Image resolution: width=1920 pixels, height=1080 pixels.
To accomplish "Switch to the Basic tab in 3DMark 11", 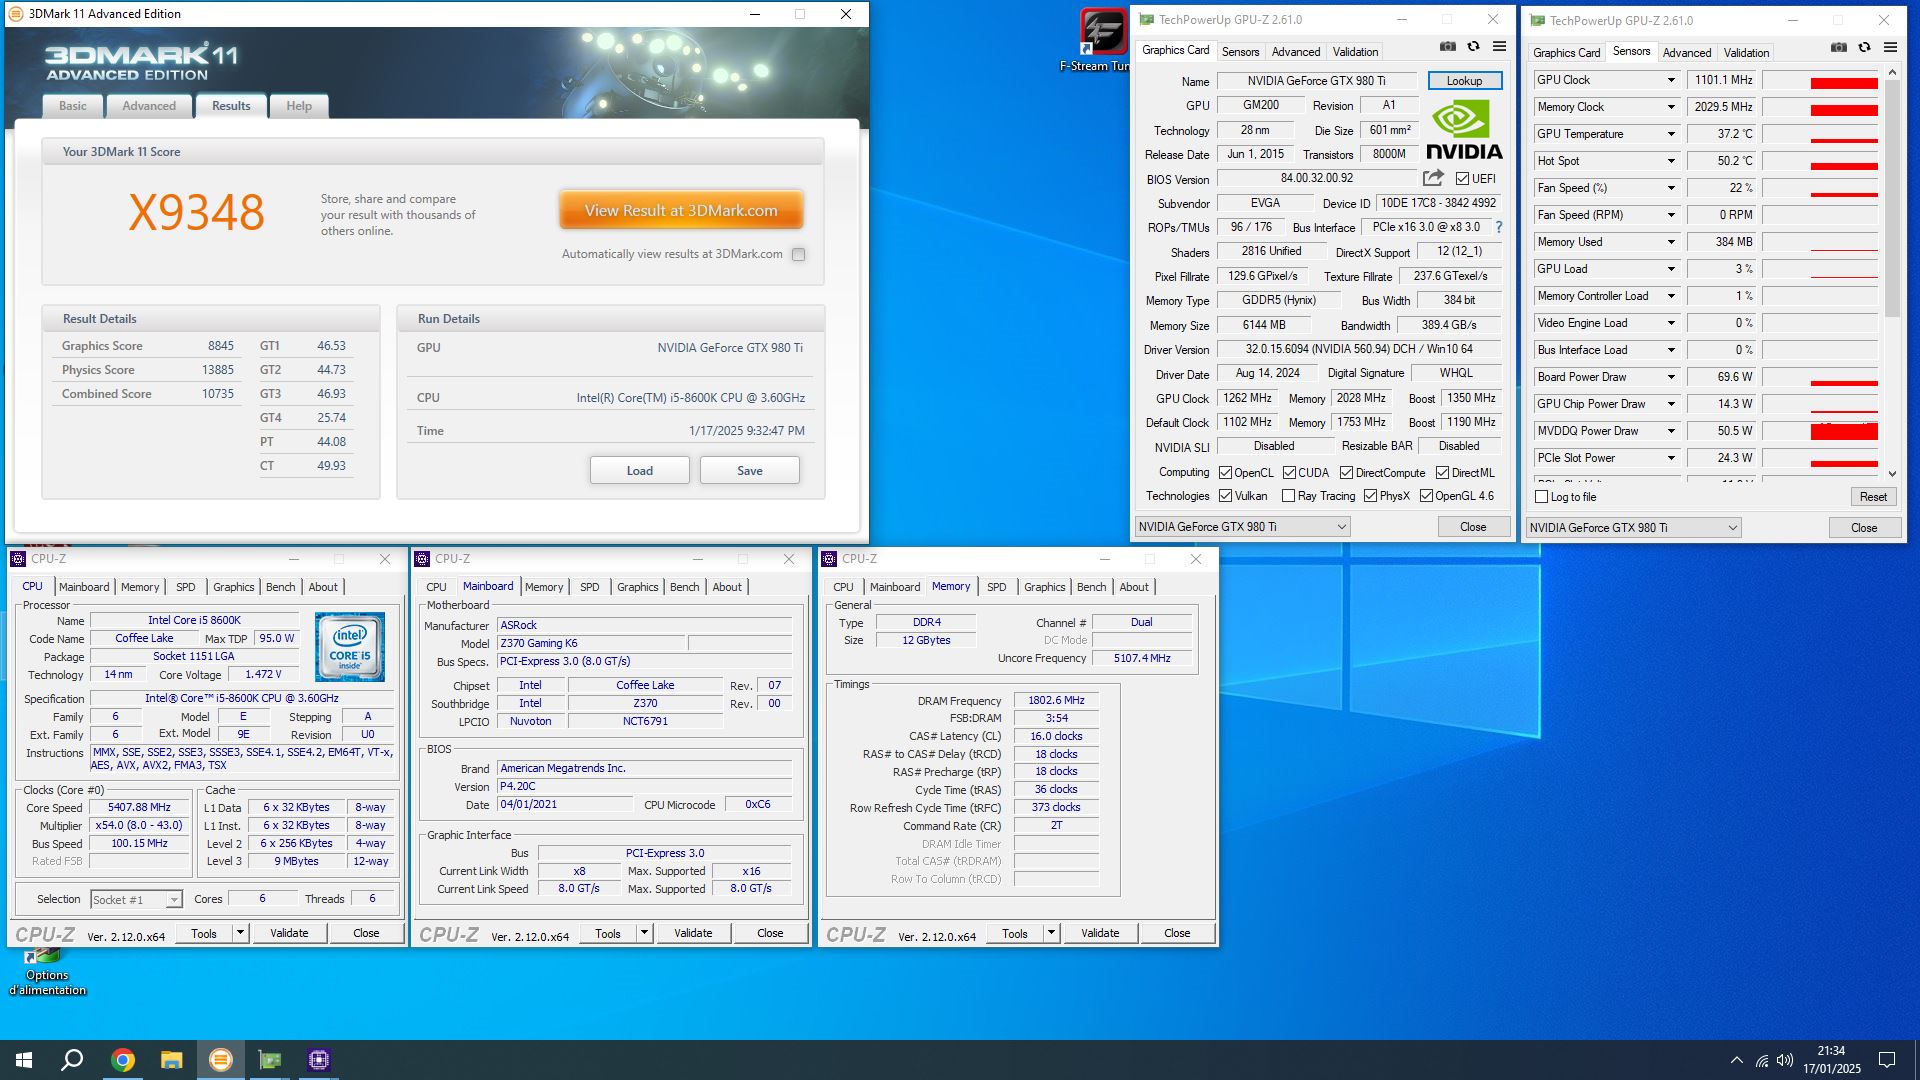I will 72,106.
